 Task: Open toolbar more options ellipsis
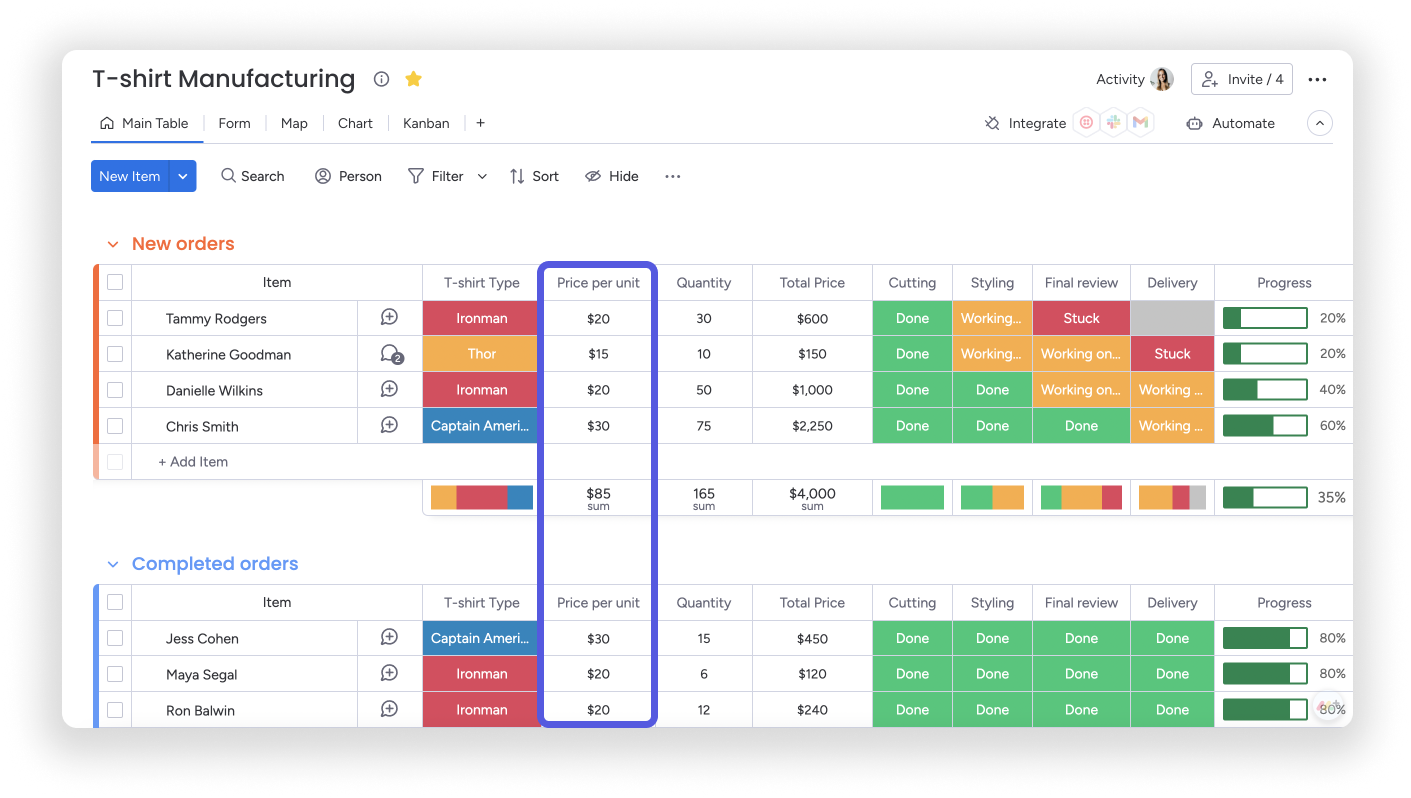(673, 176)
